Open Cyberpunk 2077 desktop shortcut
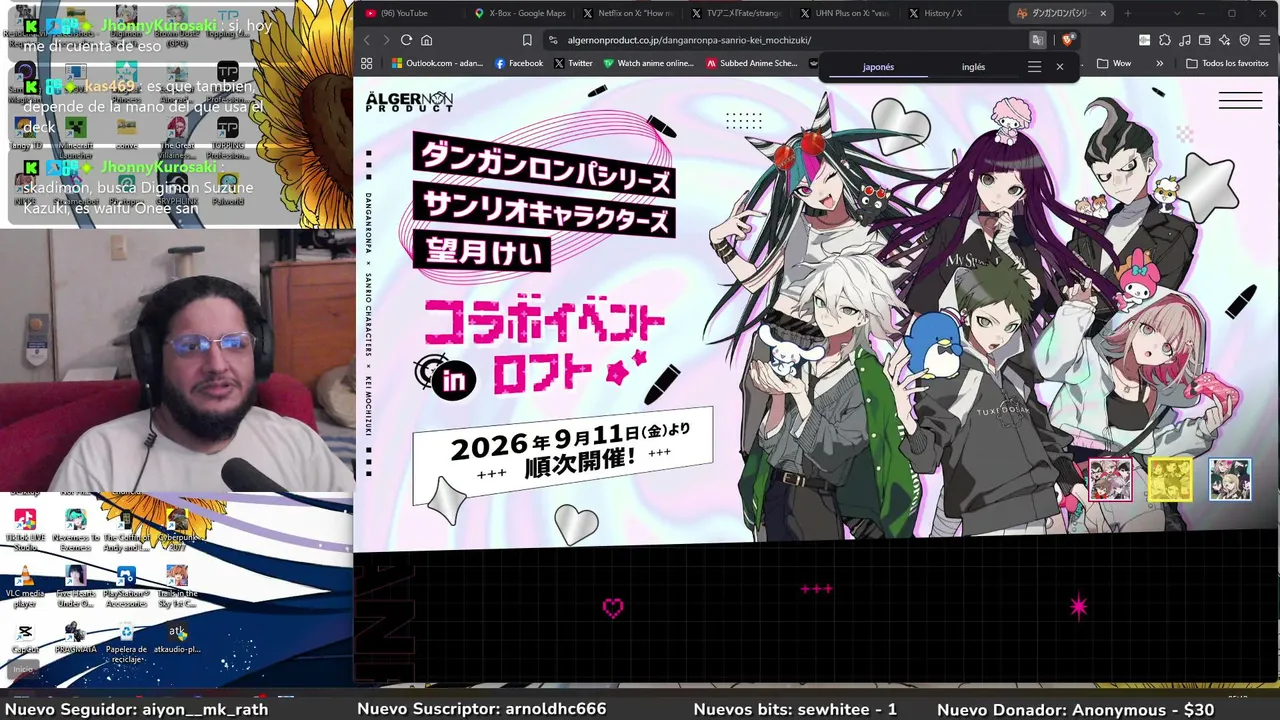Image resolution: width=1280 pixels, height=720 pixels. (177, 531)
